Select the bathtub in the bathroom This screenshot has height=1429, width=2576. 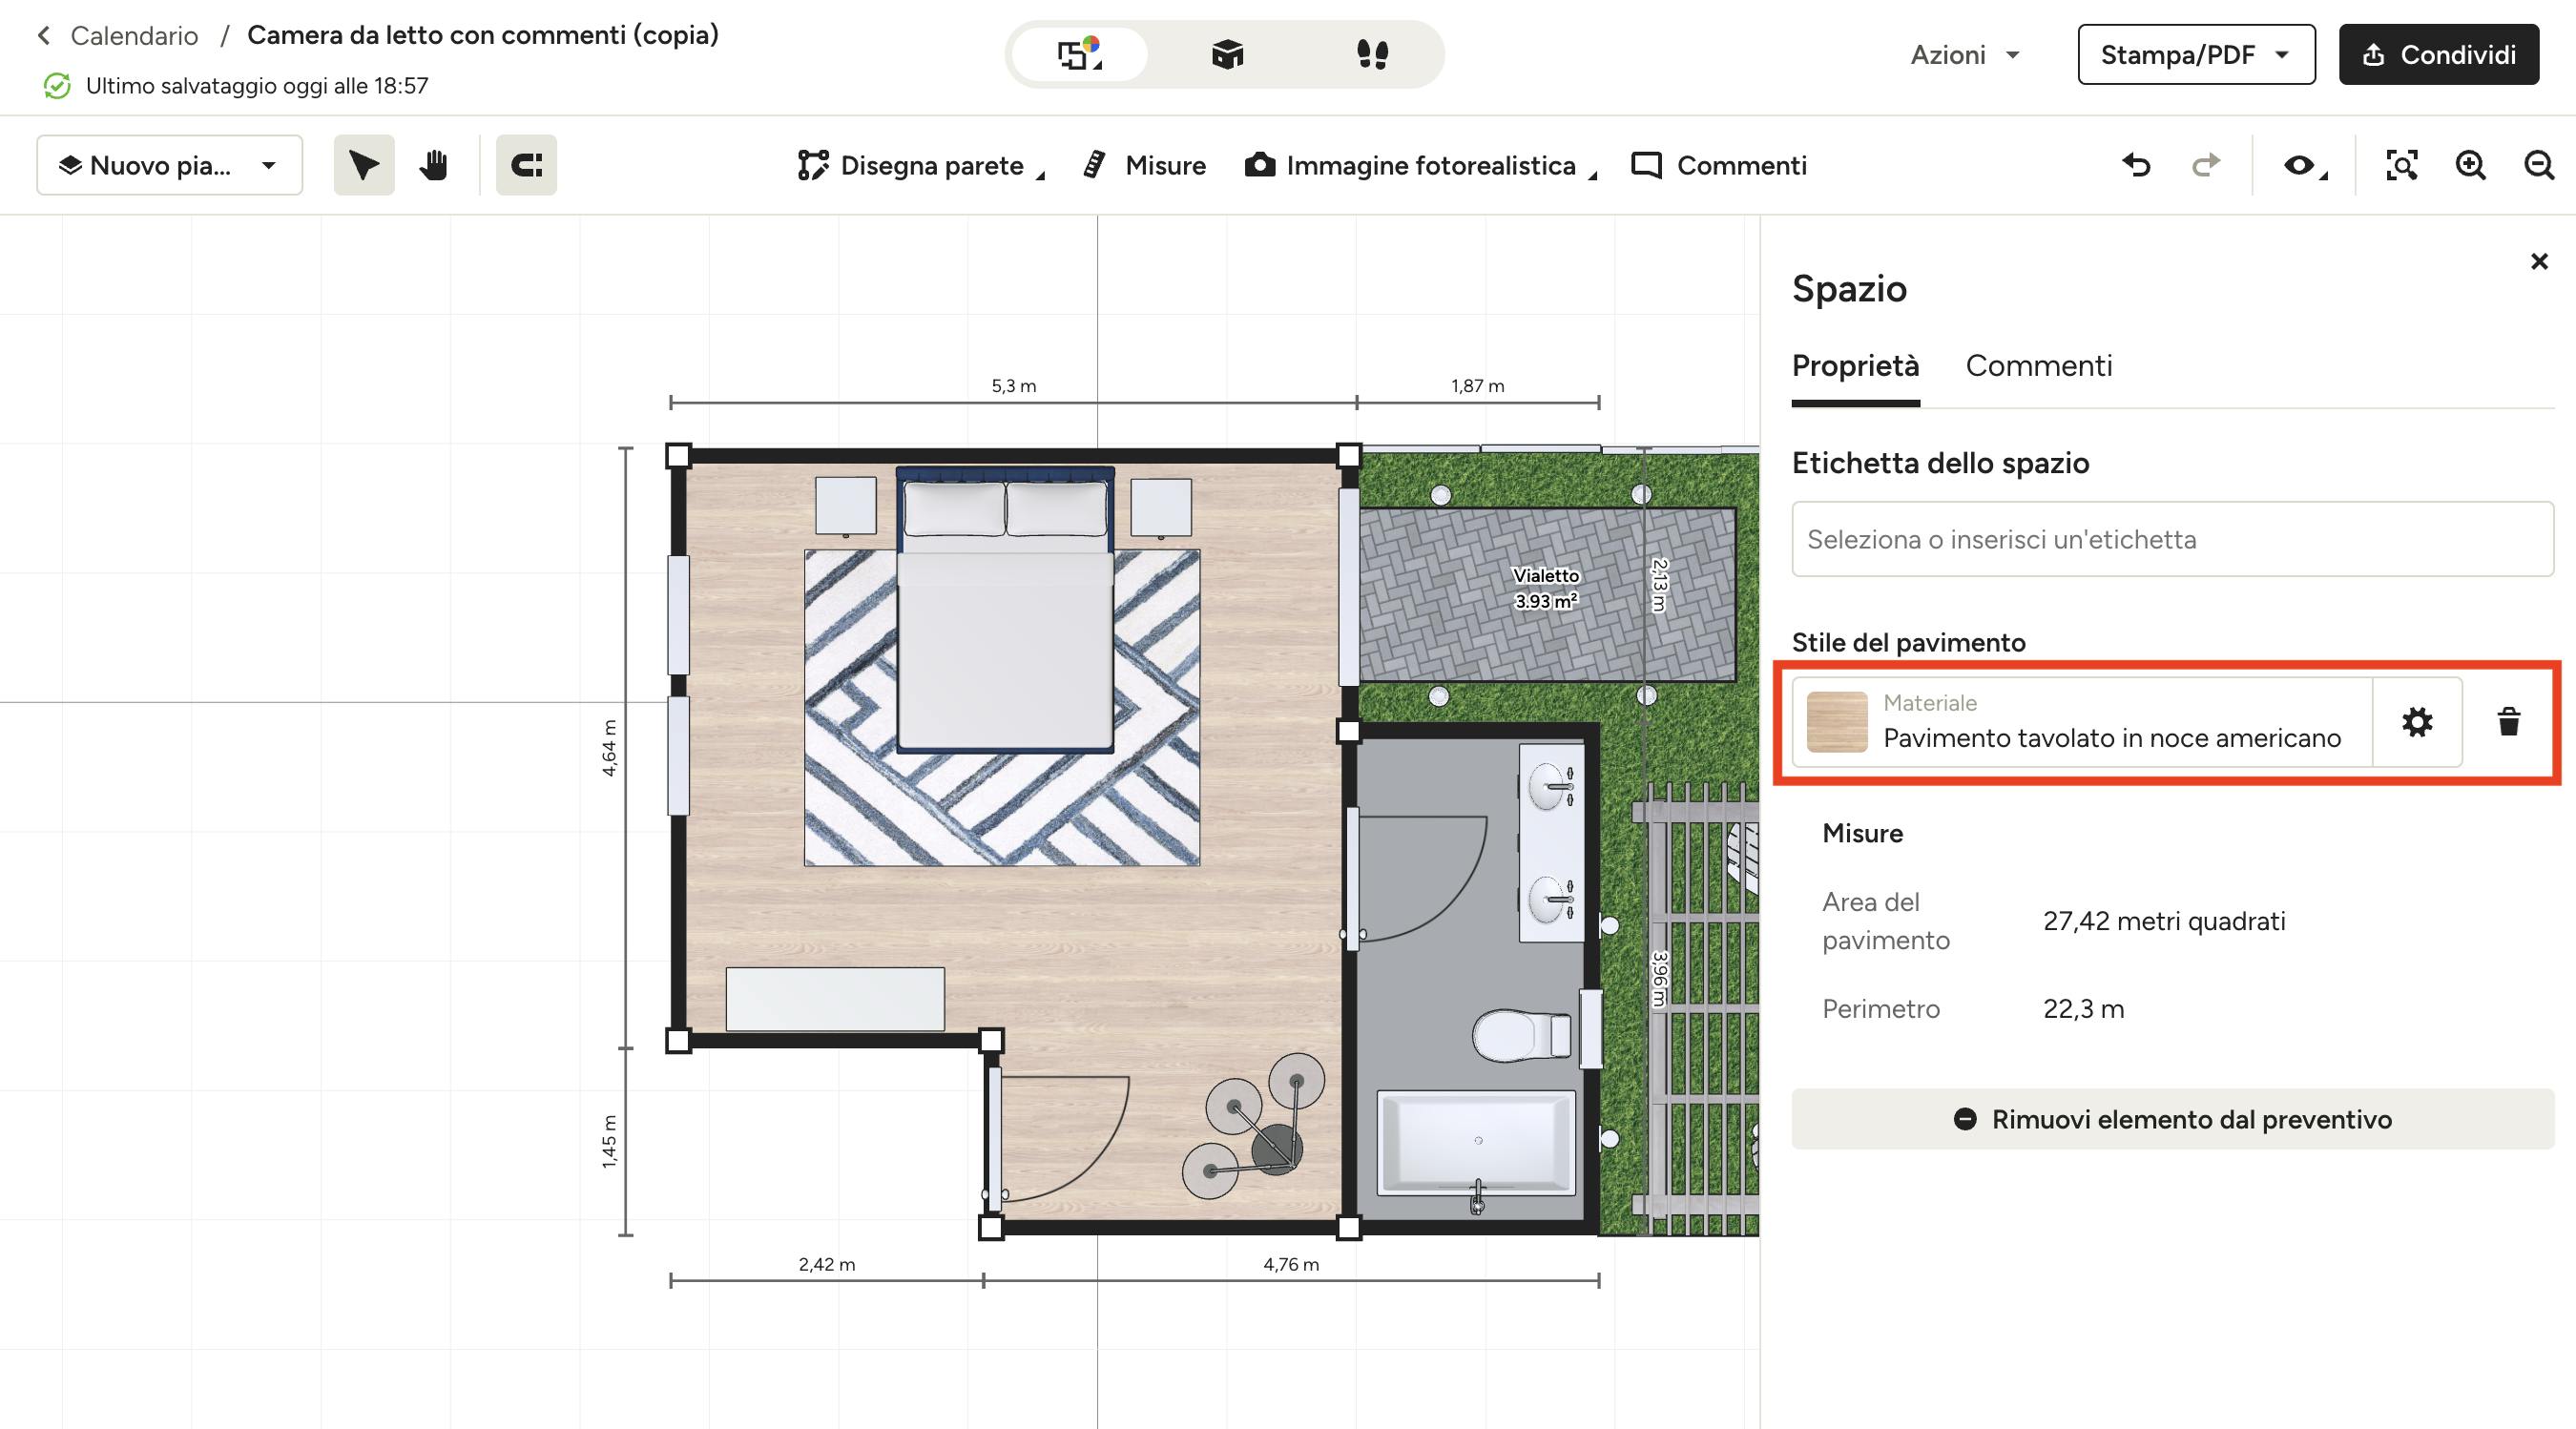[1476, 1143]
